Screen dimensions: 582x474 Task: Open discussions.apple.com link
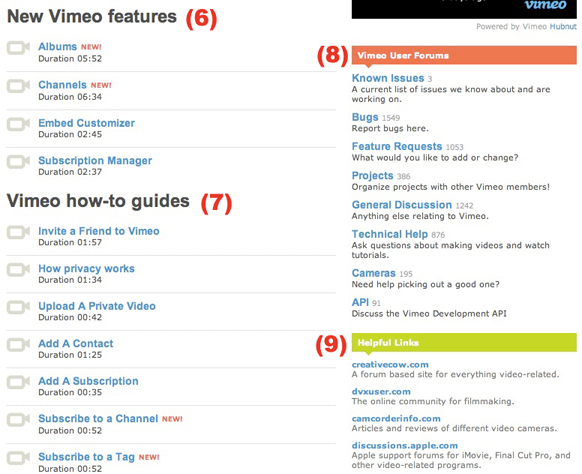pos(405,445)
